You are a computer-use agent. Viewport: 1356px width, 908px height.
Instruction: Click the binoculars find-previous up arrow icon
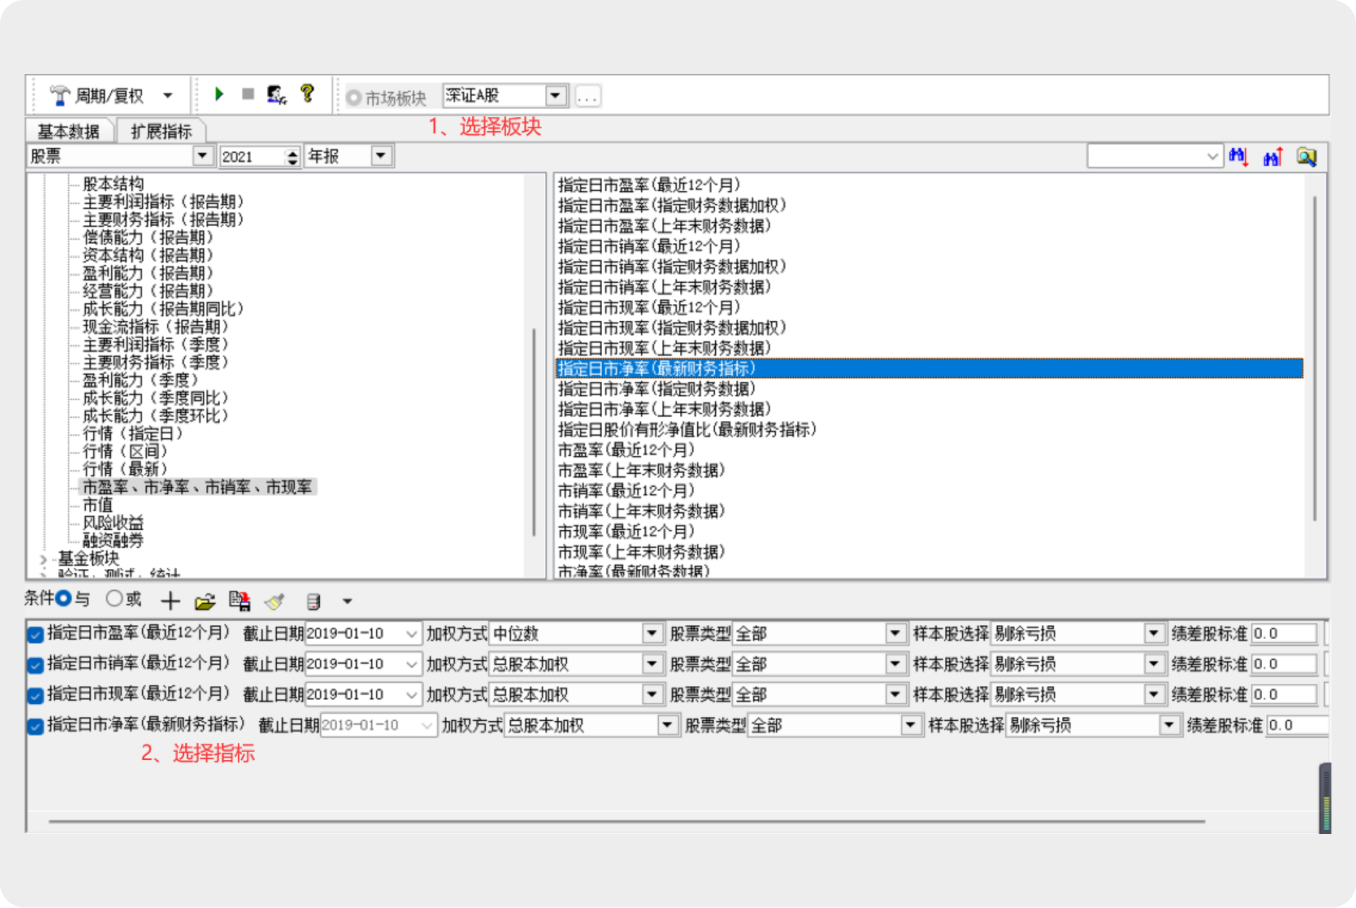tap(1273, 157)
